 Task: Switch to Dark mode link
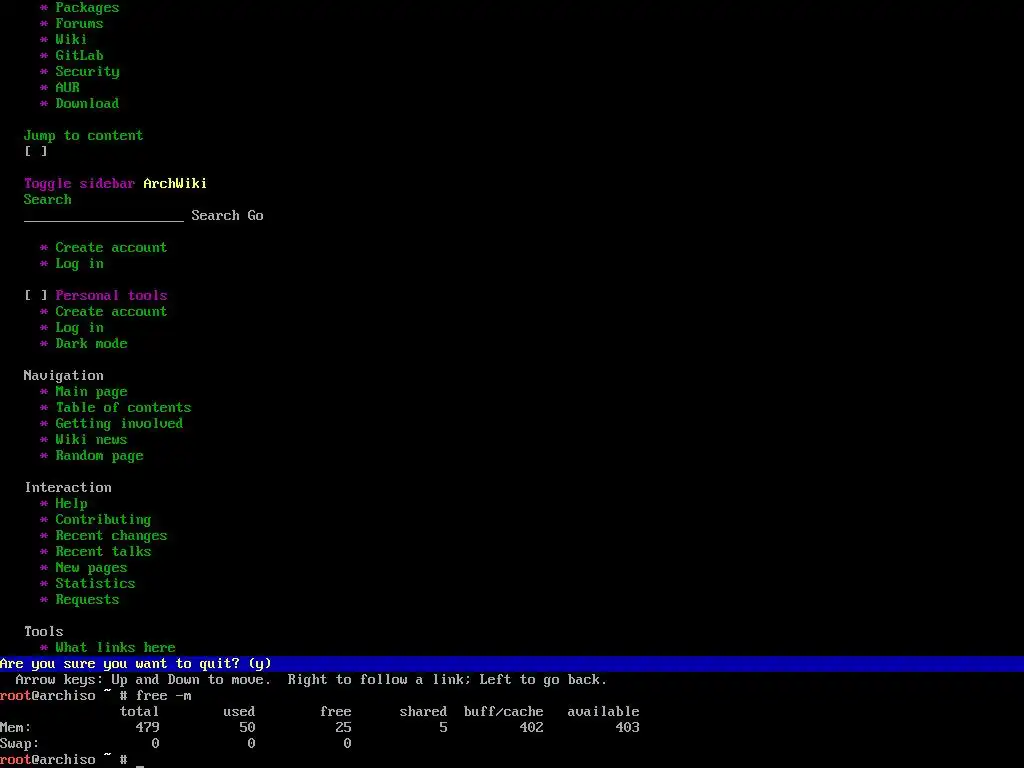pos(91,344)
